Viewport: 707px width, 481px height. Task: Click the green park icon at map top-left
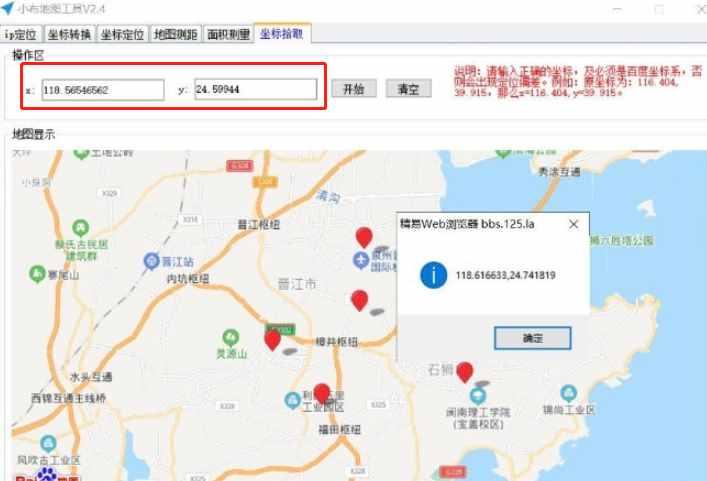pyautogui.click(x=81, y=154)
